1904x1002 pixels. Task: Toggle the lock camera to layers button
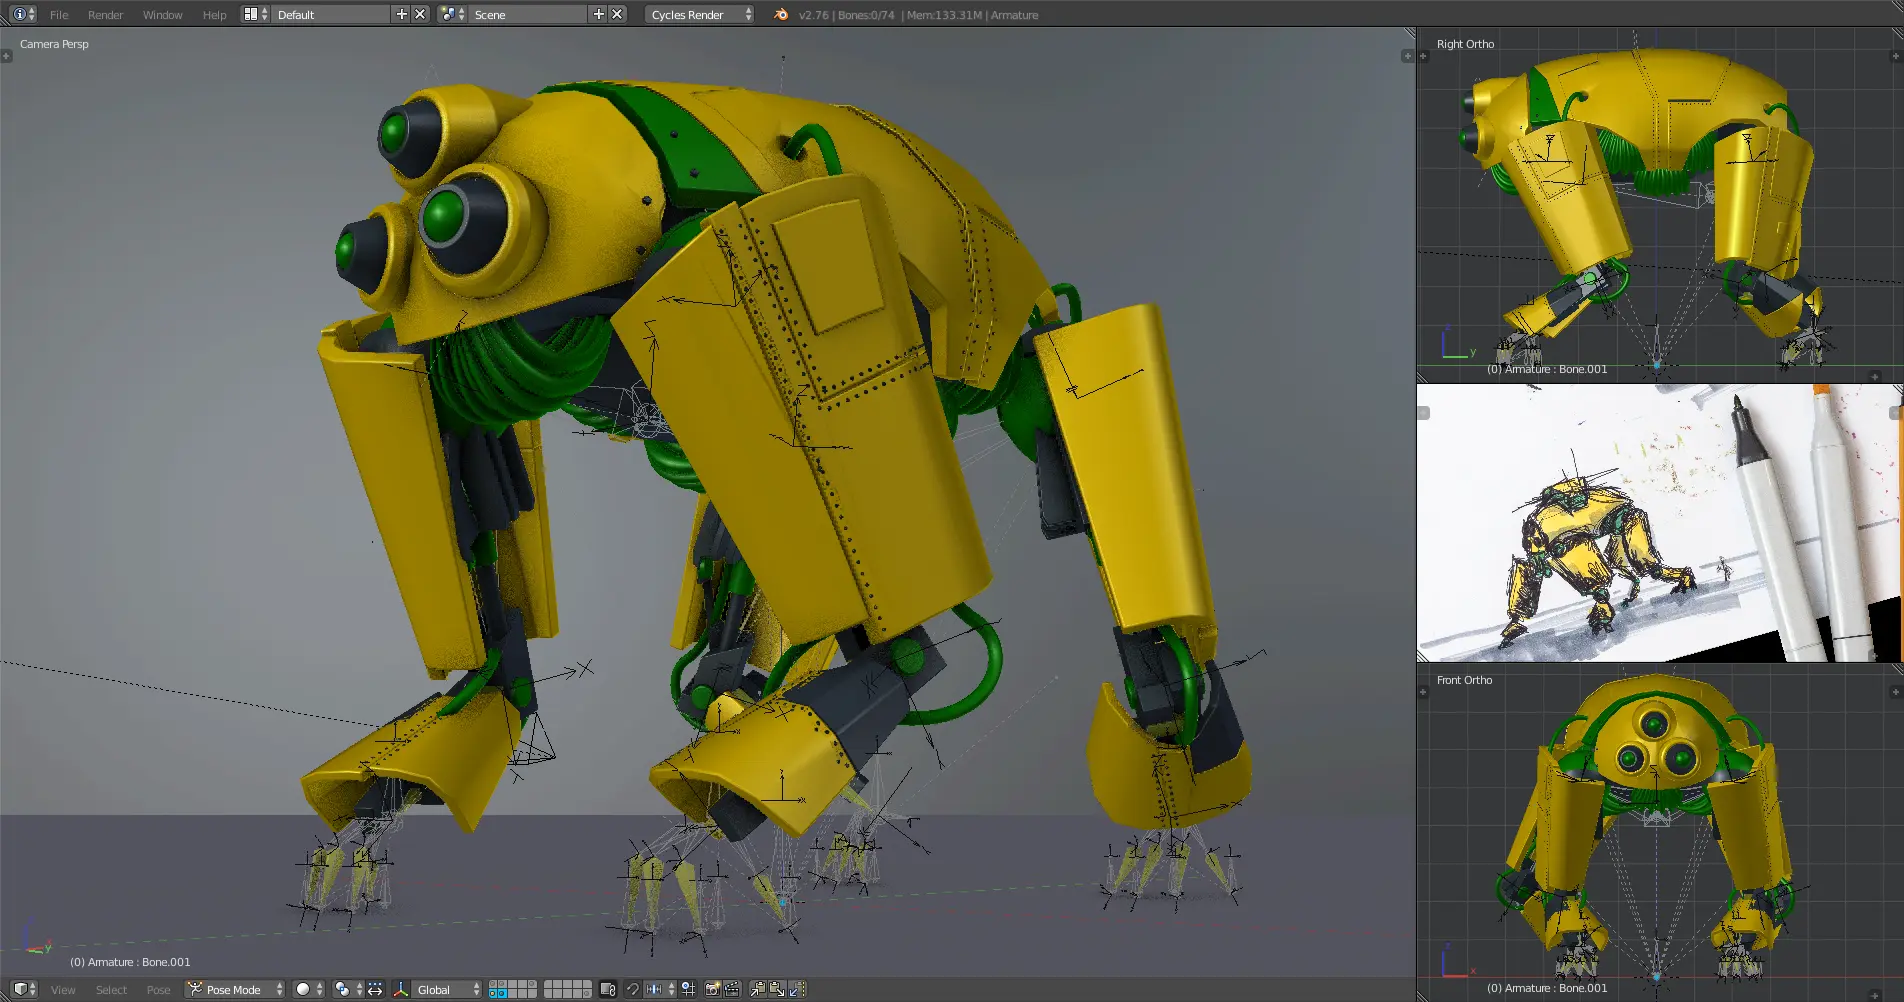pyautogui.click(x=607, y=989)
